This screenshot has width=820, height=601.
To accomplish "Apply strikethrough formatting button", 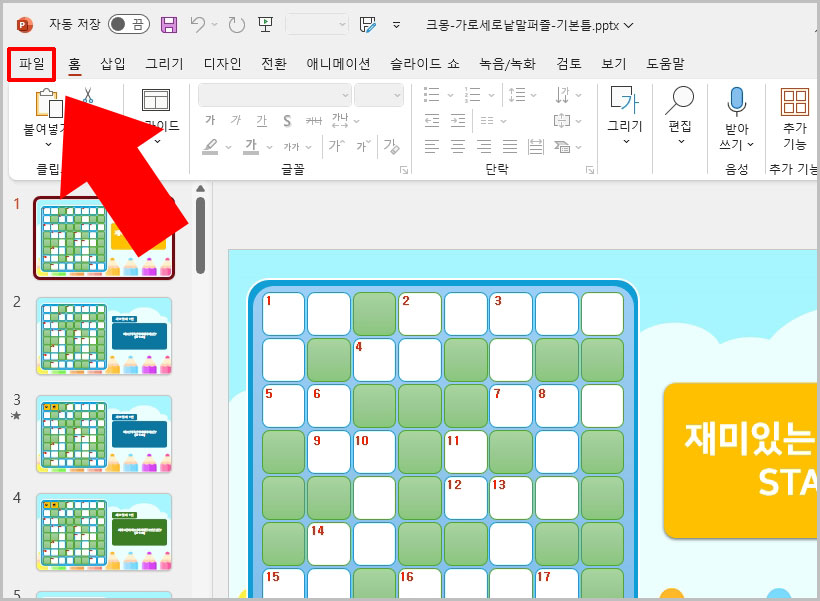I will pyautogui.click(x=313, y=121).
